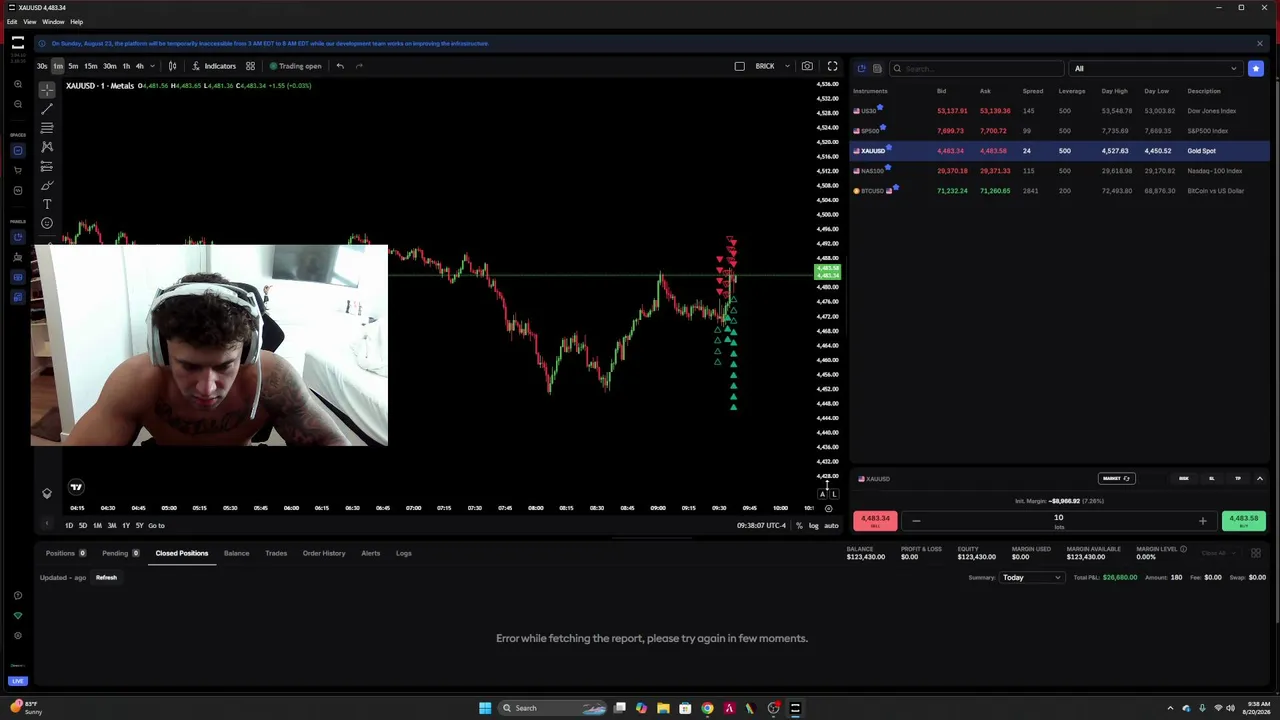Enter fullscreen chart mode
This screenshot has height=720, width=1280.
tap(832, 66)
